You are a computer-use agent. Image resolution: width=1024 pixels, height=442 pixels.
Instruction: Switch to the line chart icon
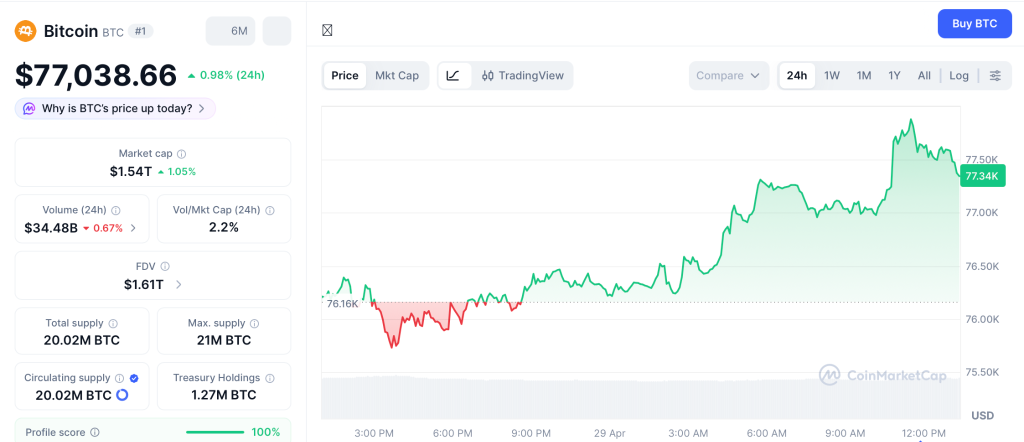point(453,76)
